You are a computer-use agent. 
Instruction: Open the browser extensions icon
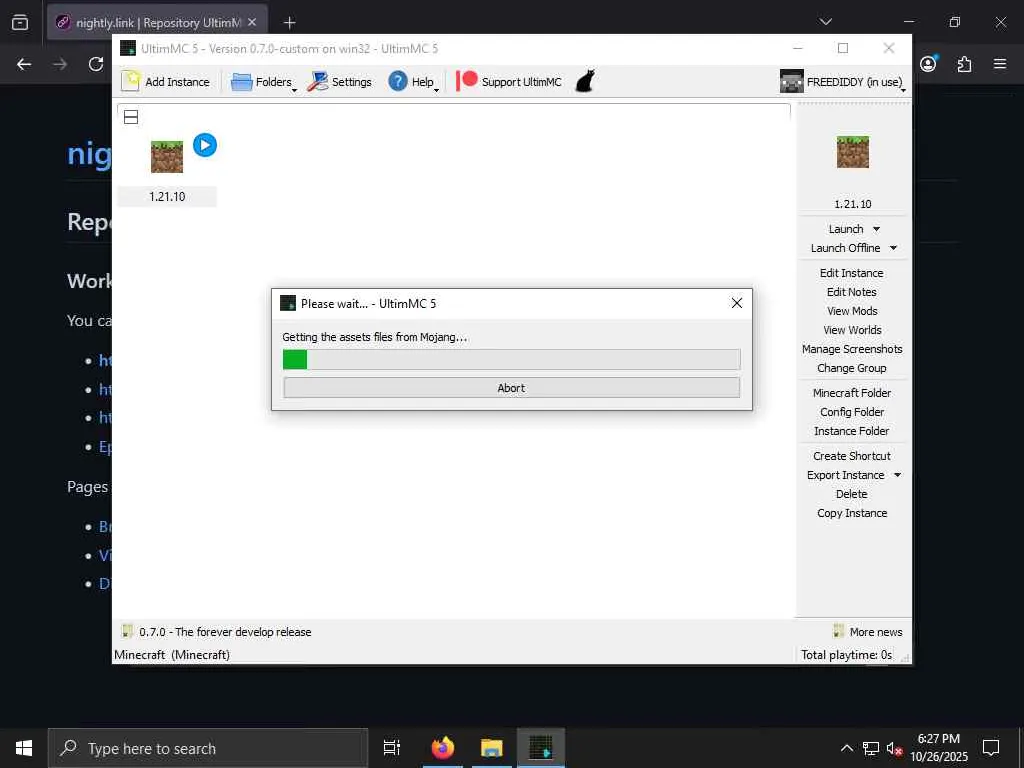pyautogui.click(x=964, y=64)
